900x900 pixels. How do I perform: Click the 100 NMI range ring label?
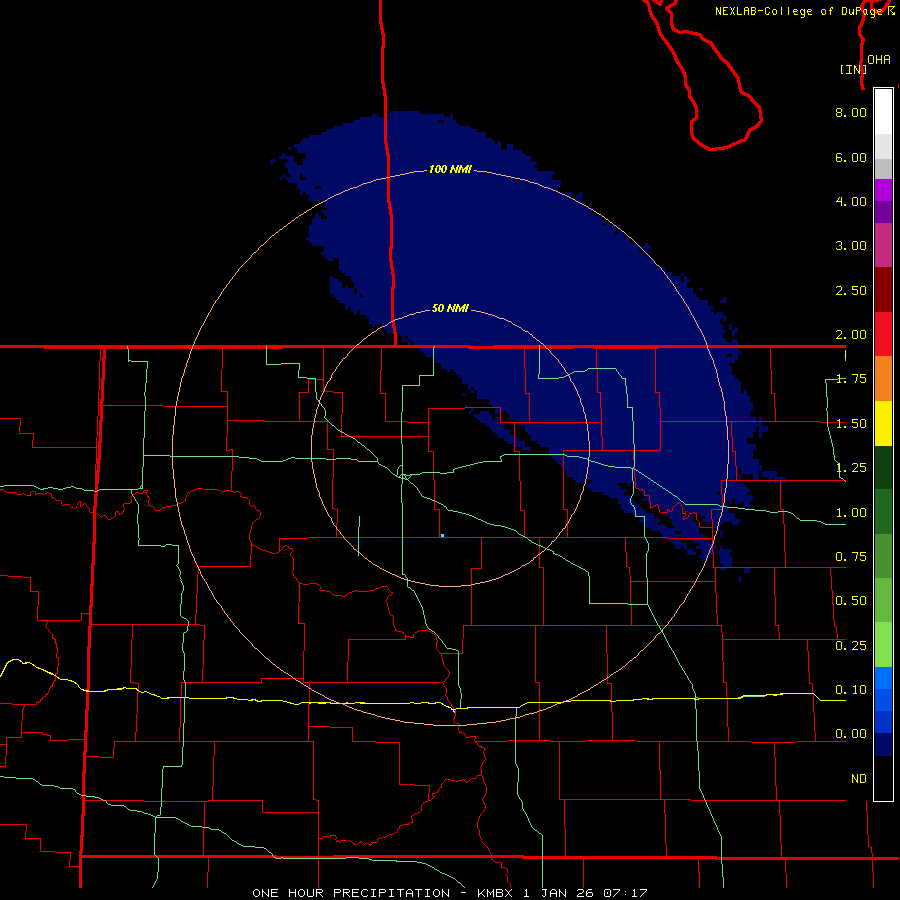[x=450, y=169]
